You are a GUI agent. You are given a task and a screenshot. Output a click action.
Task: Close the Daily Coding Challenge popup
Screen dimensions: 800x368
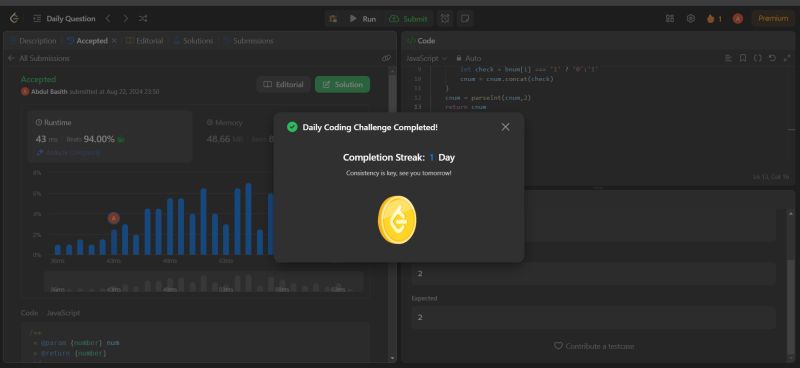(x=505, y=127)
